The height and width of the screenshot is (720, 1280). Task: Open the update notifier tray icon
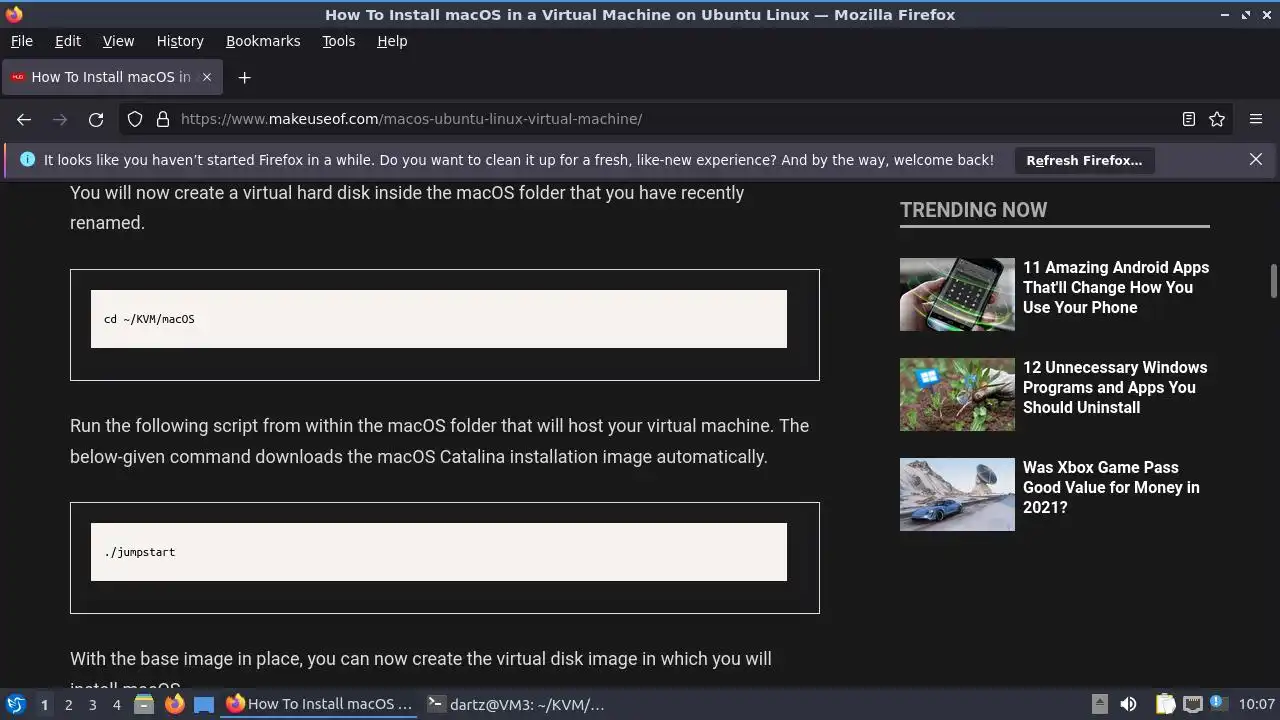click(x=1218, y=704)
